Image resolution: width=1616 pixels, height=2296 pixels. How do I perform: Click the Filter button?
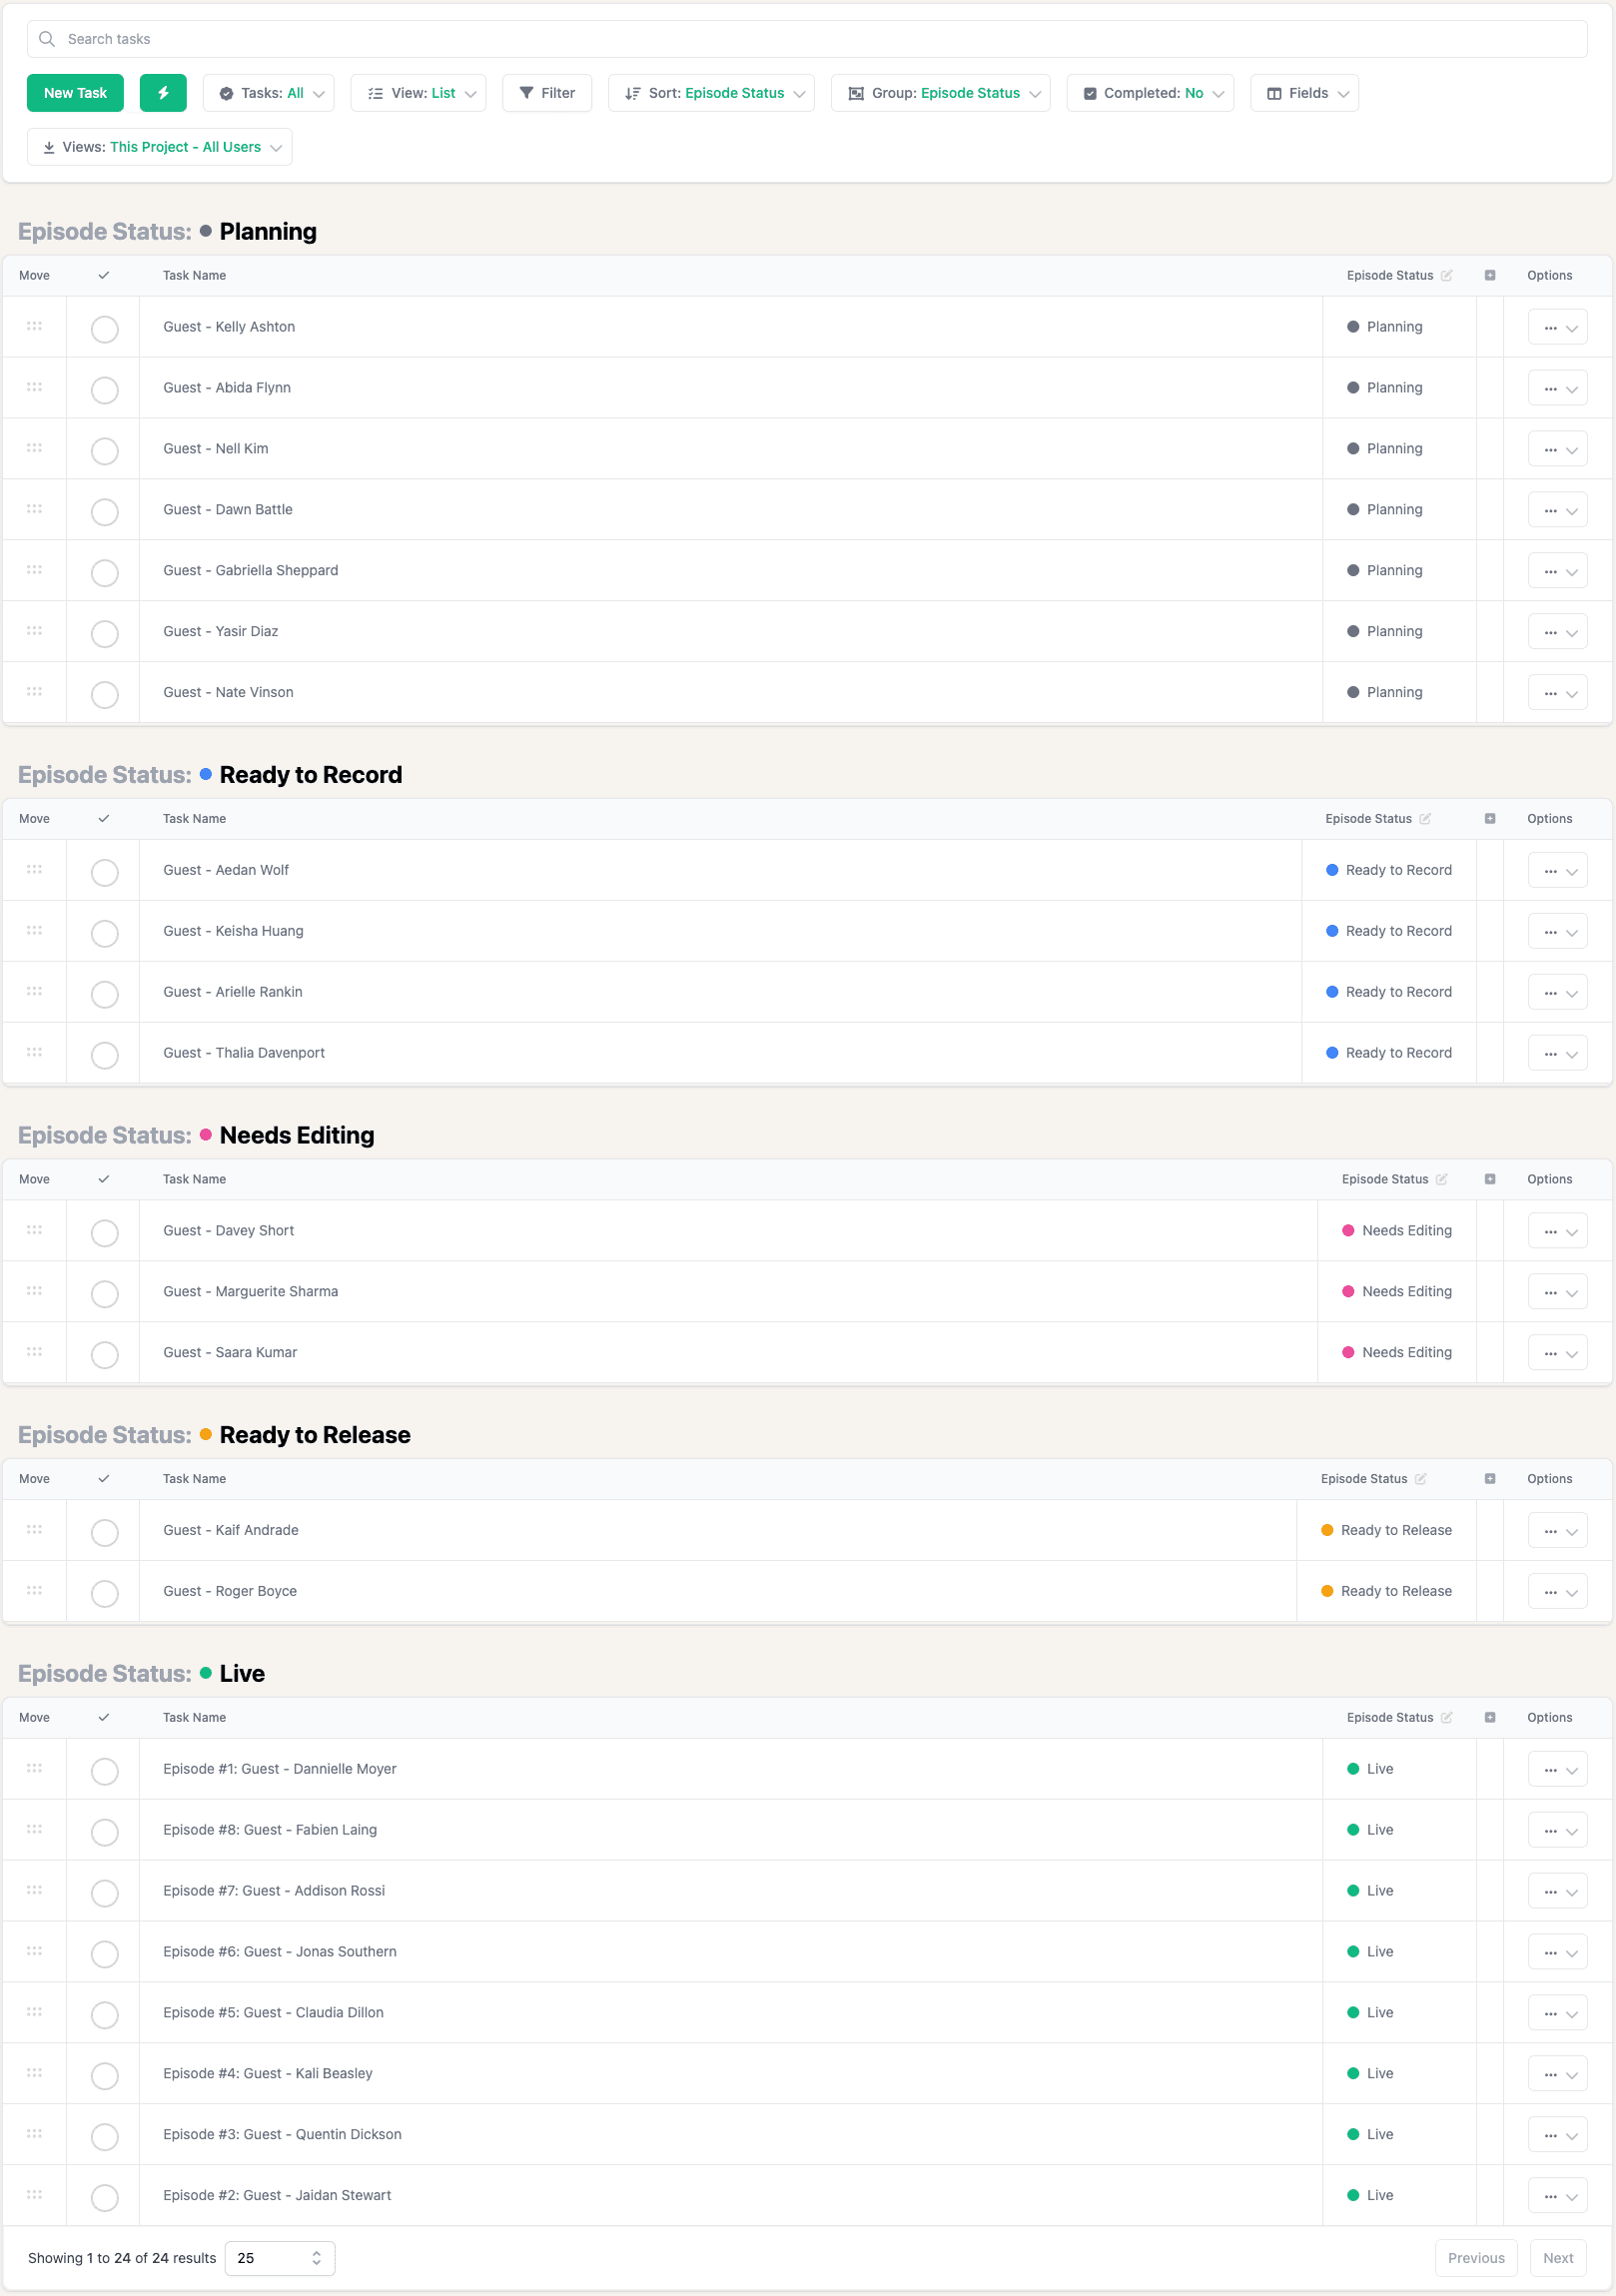click(x=547, y=93)
